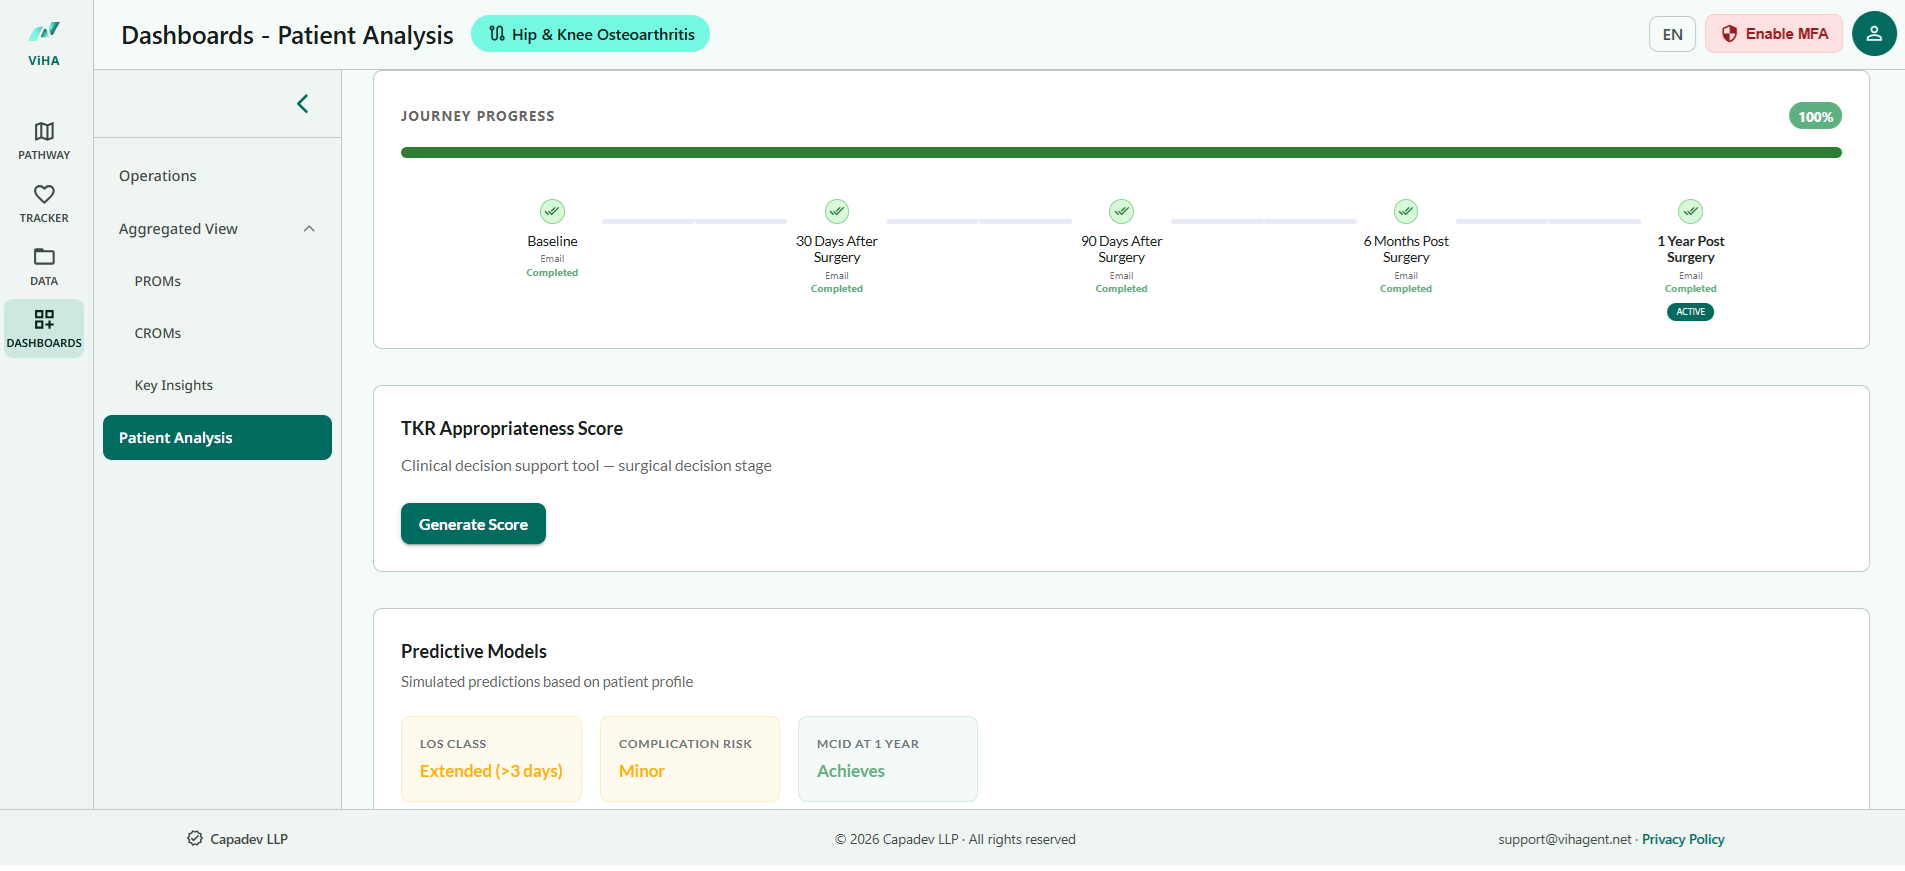The width and height of the screenshot is (1905, 871).
Task: Click the Capadev LLP badge icon in footer
Action: (x=195, y=839)
